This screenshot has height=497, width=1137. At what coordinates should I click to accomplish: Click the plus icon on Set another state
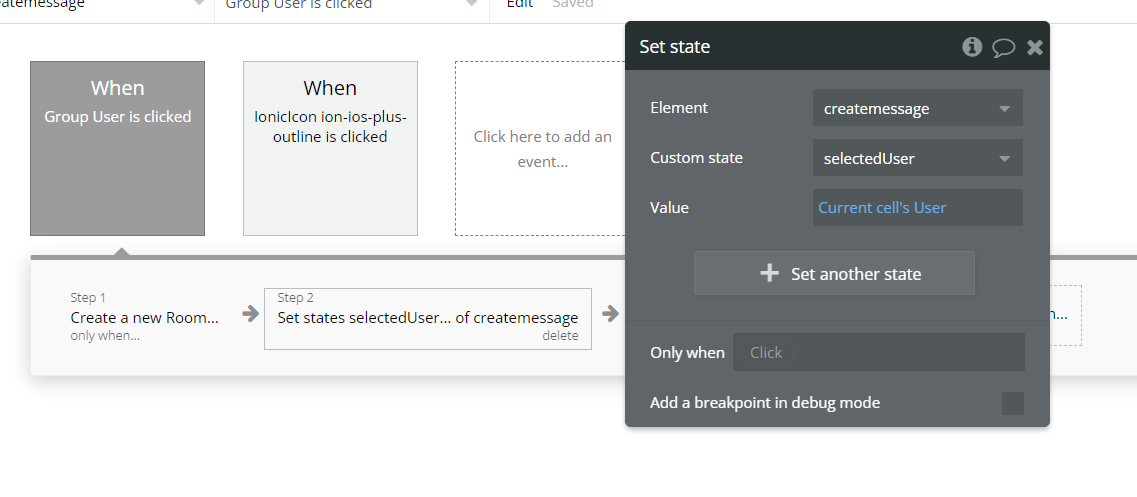tap(769, 273)
